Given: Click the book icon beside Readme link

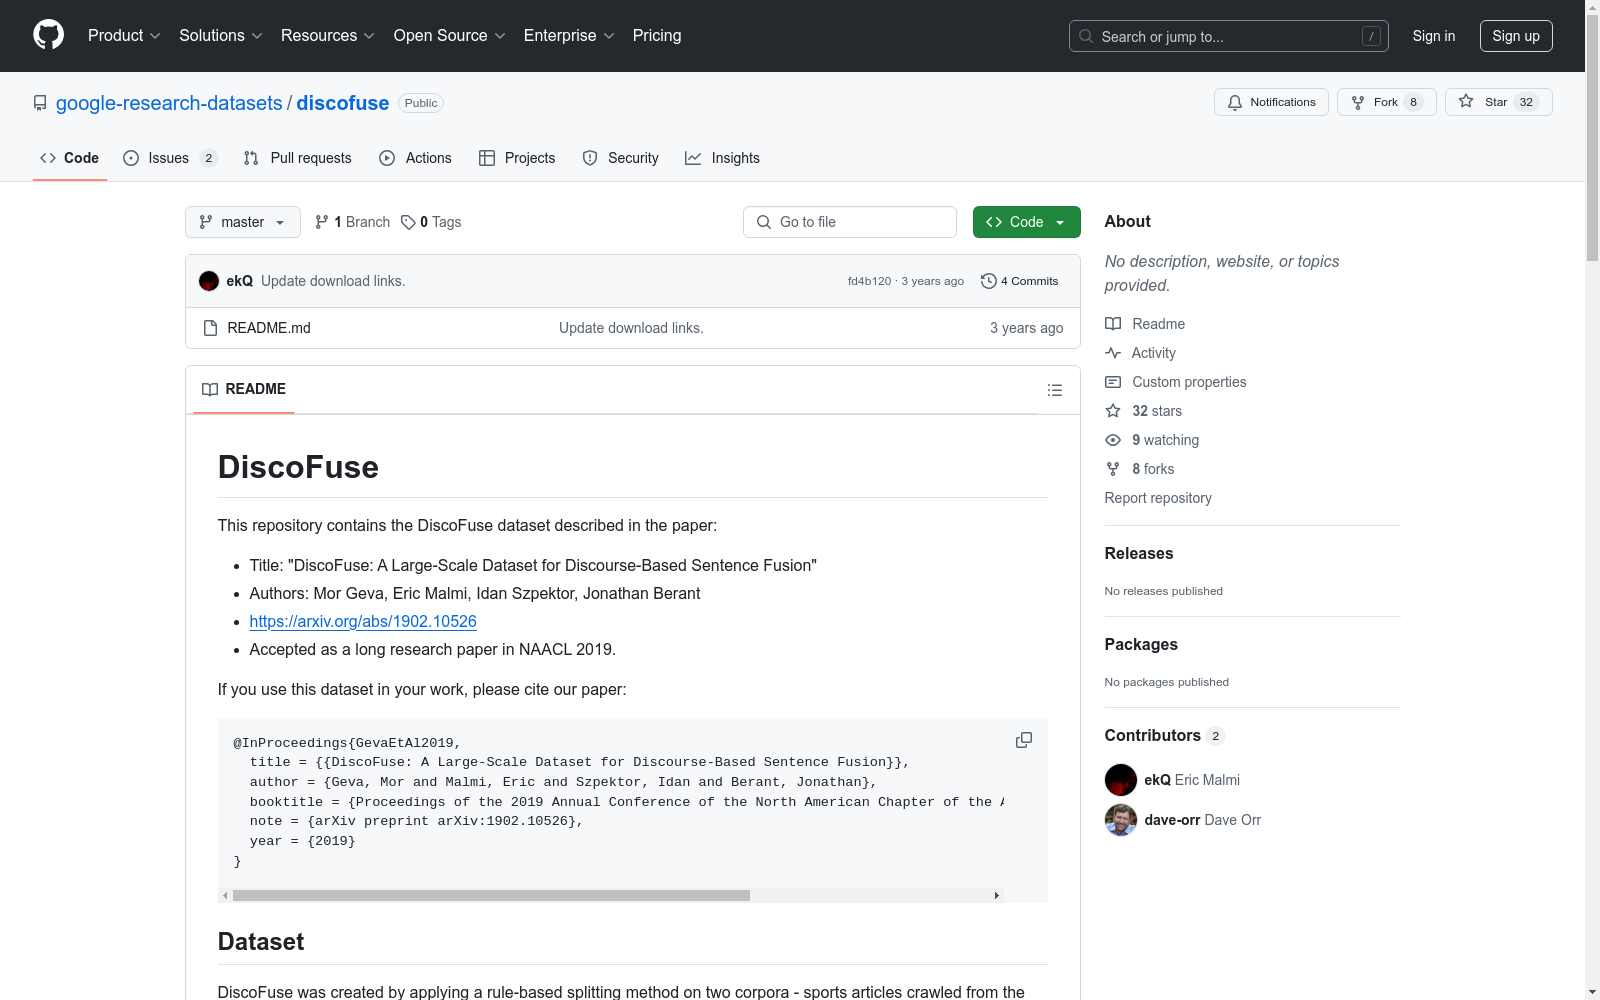Looking at the screenshot, I should pyautogui.click(x=1113, y=324).
